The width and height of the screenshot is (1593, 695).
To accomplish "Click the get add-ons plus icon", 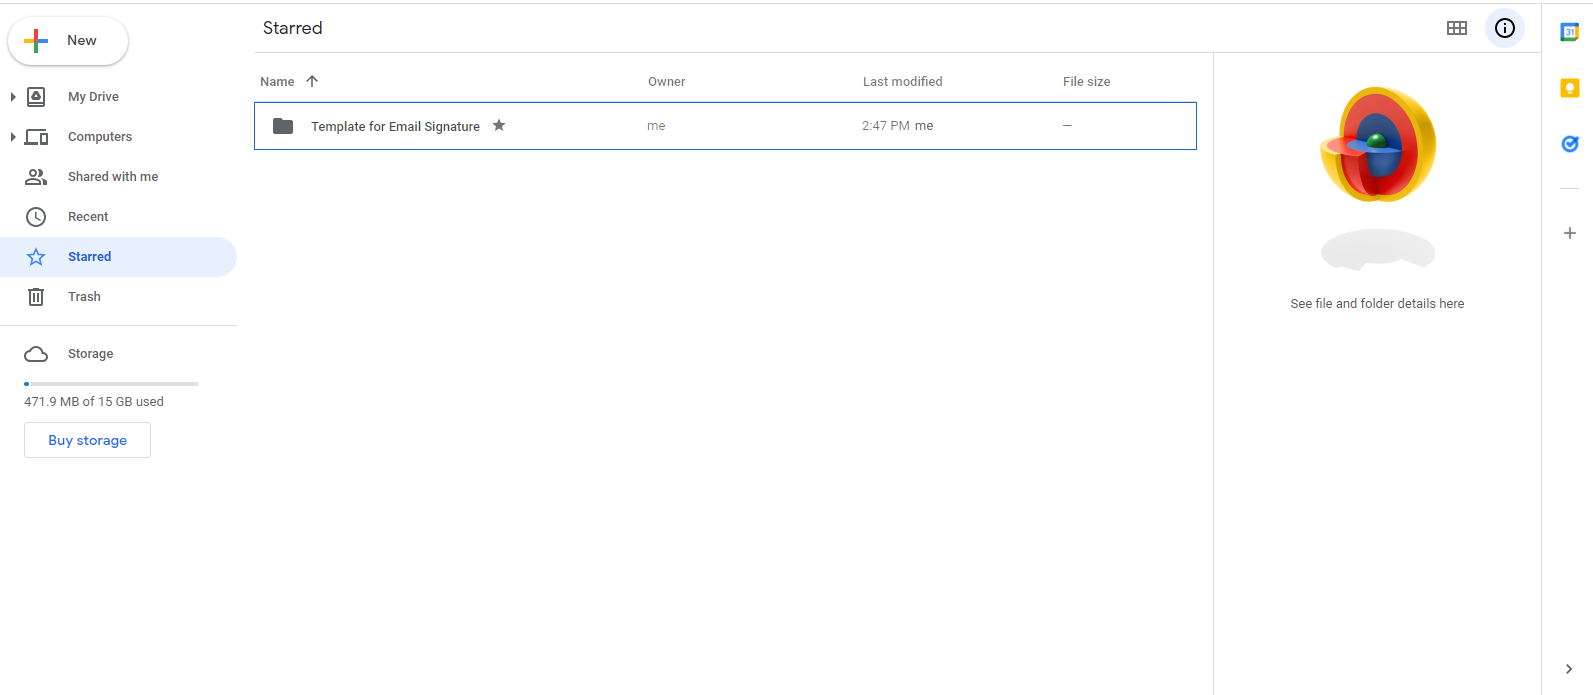I will tap(1569, 233).
